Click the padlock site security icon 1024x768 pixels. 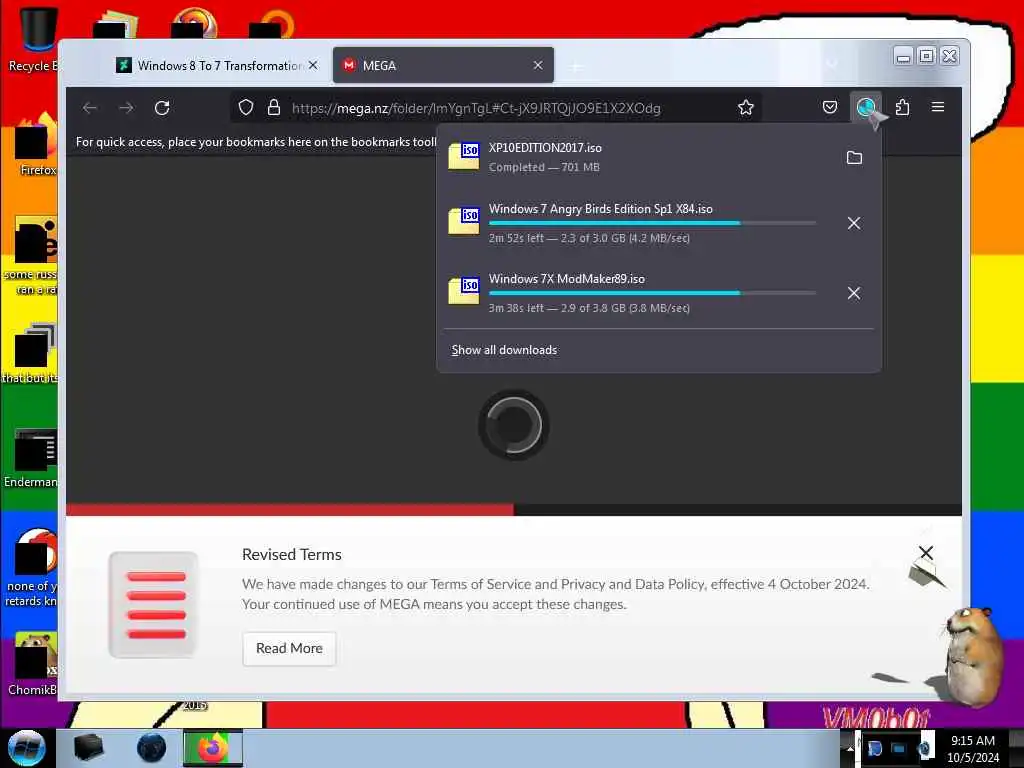pos(274,108)
